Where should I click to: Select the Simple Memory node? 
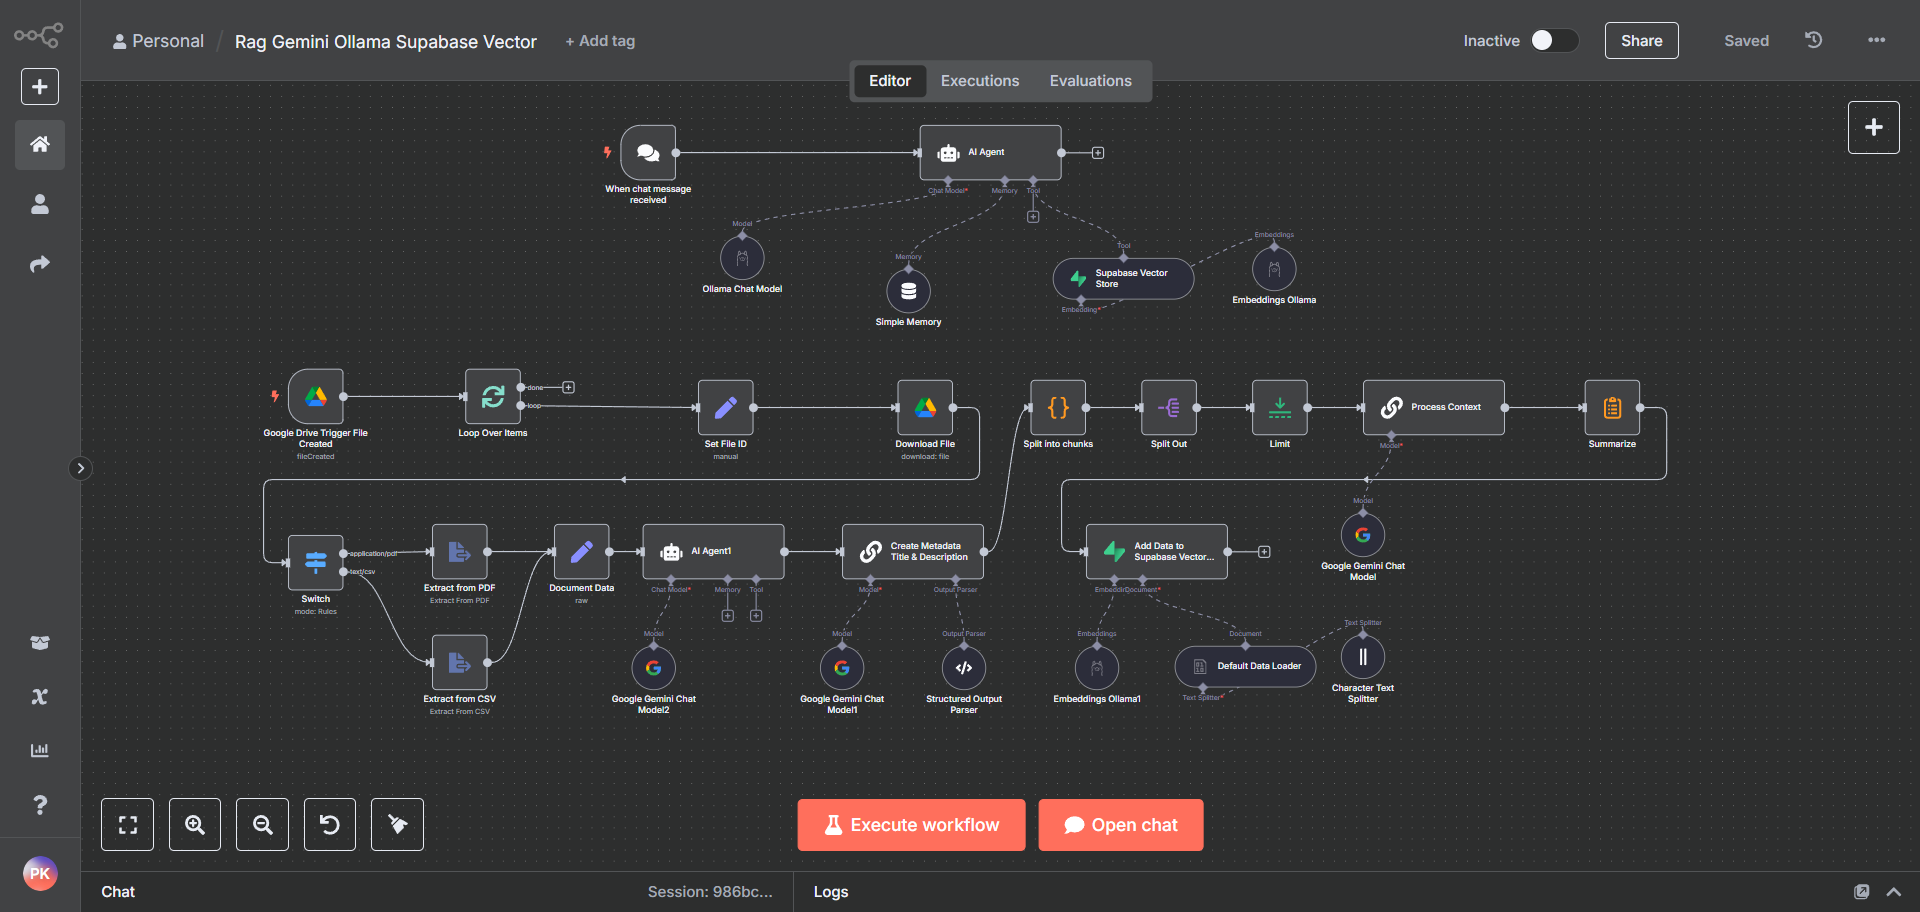pyautogui.click(x=908, y=291)
